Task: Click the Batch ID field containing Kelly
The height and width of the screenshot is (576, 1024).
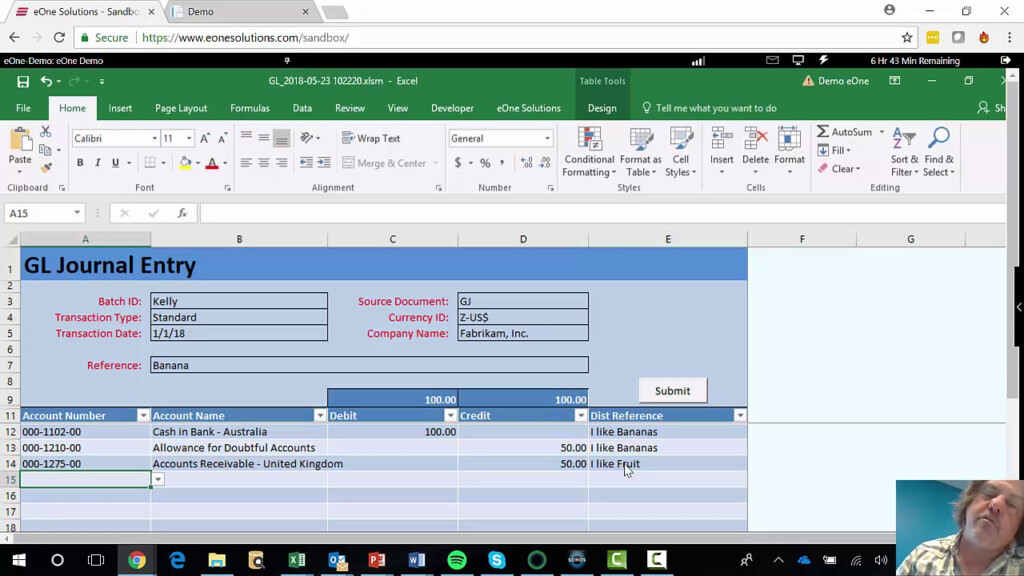Action: (x=239, y=301)
